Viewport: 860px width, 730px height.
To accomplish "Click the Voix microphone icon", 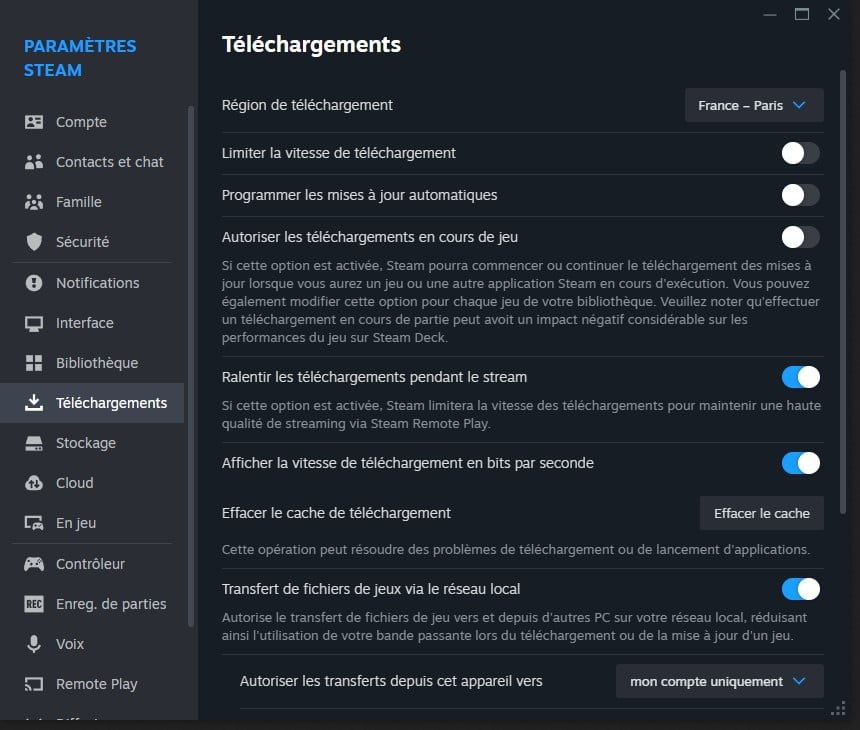I will click(34, 644).
